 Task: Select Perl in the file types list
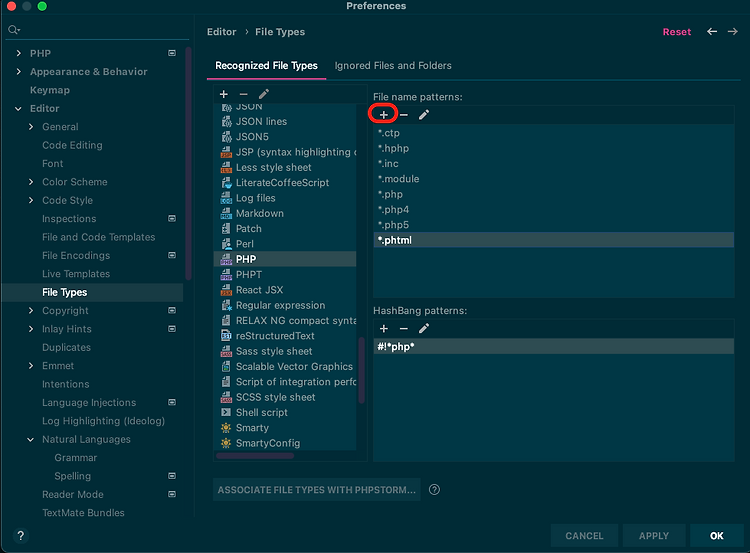(x=286, y=244)
